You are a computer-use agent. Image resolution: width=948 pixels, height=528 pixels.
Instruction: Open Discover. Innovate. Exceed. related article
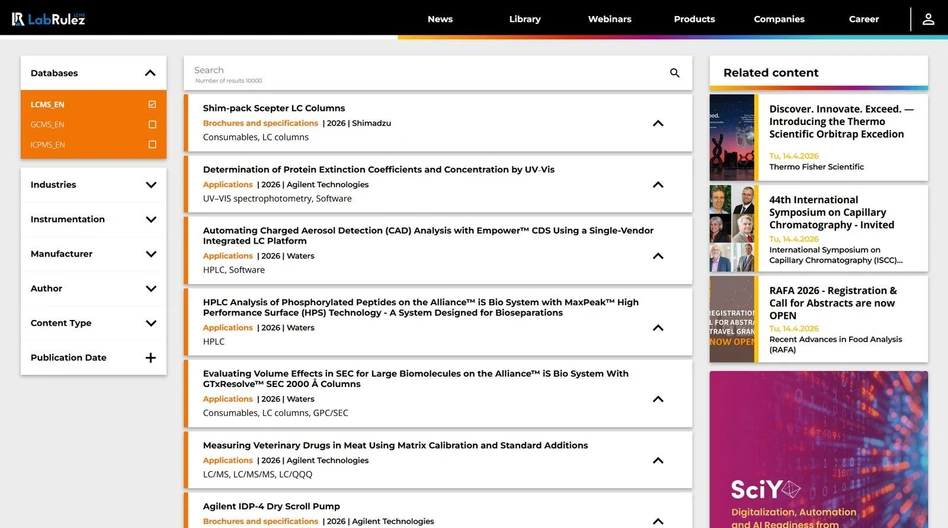pos(841,122)
